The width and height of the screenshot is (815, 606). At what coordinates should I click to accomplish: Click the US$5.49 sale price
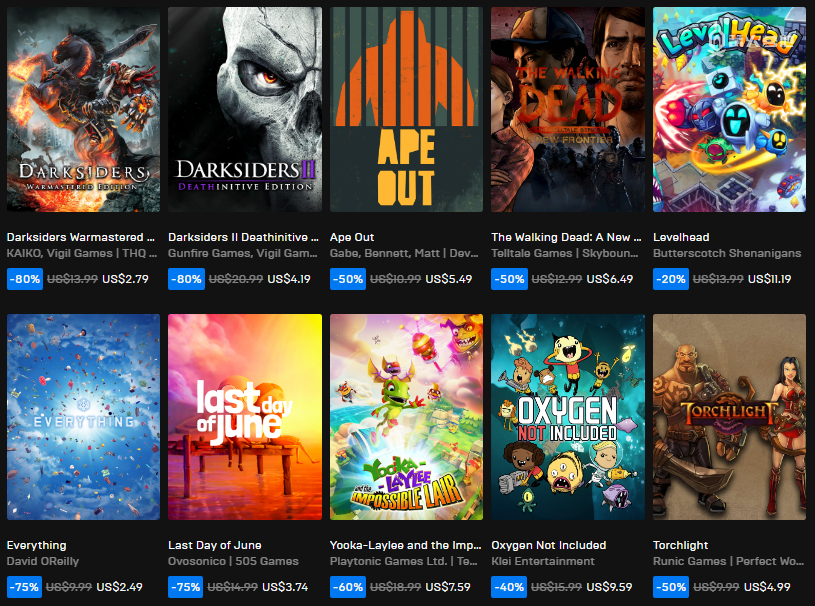coord(449,279)
